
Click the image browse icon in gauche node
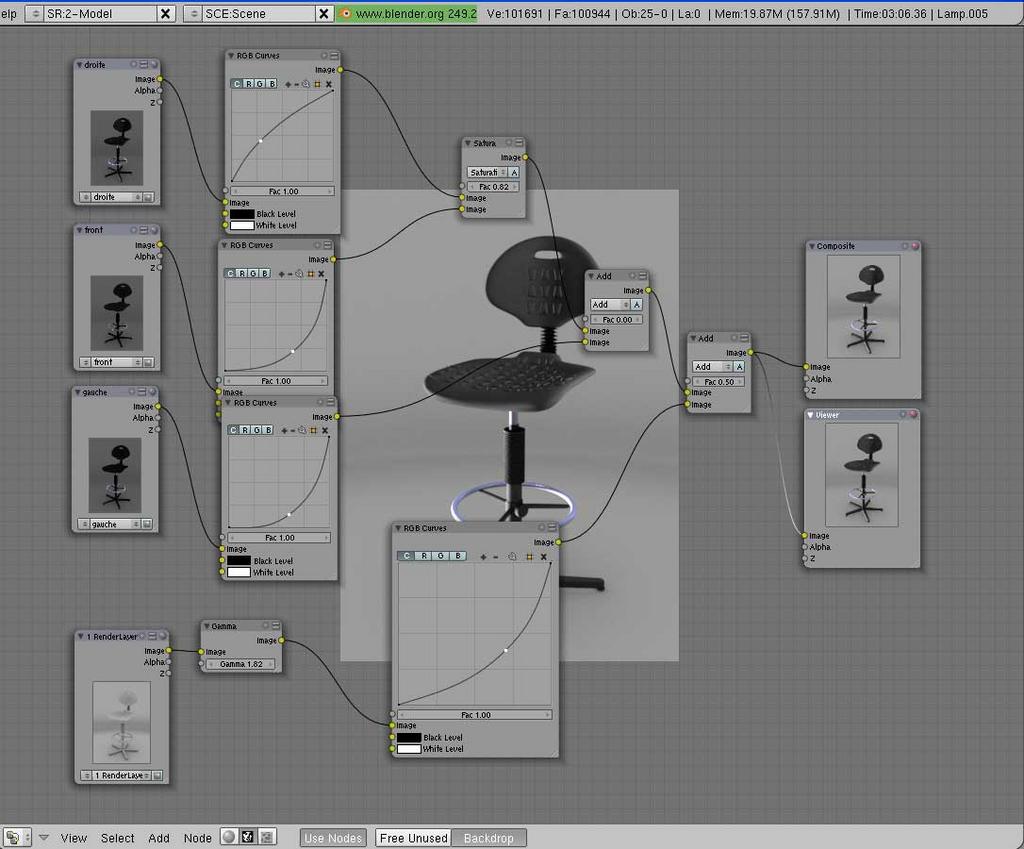[x=146, y=524]
